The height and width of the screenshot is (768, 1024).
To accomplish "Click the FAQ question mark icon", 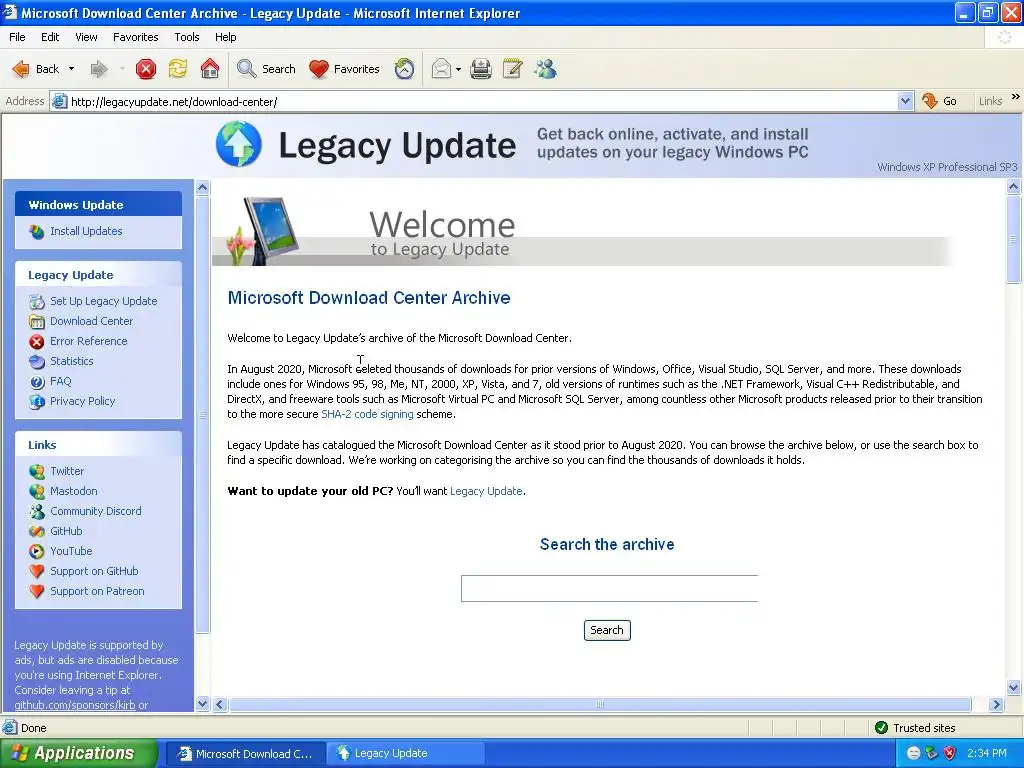I will (37, 381).
